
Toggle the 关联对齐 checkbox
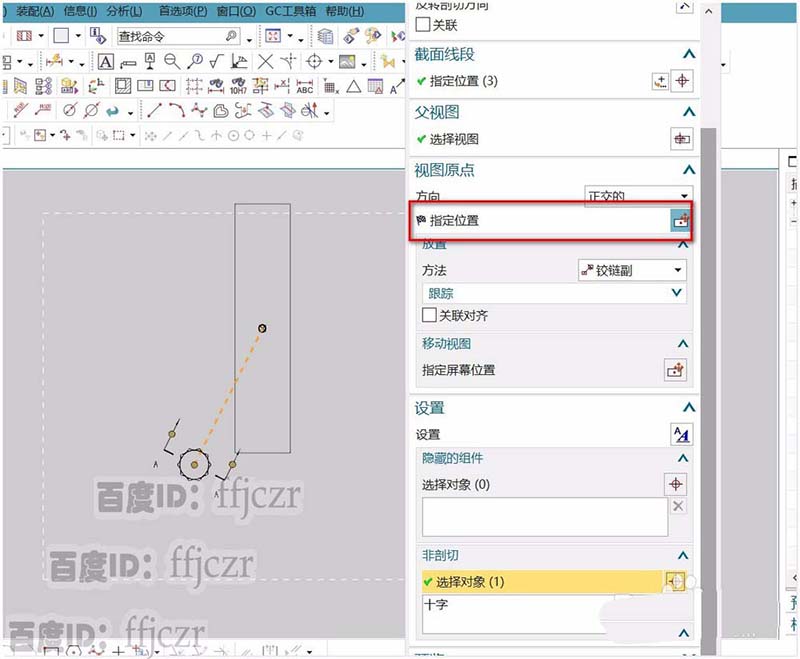point(429,315)
